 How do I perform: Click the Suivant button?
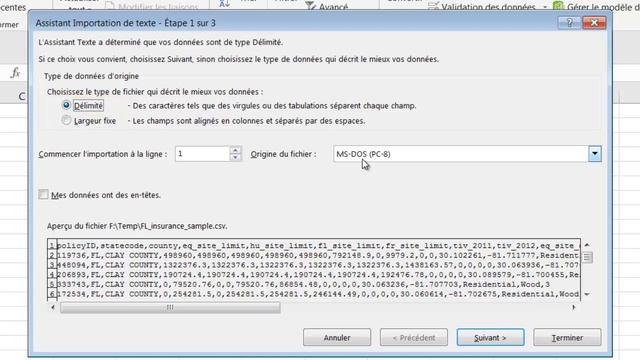pyautogui.click(x=490, y=338)
